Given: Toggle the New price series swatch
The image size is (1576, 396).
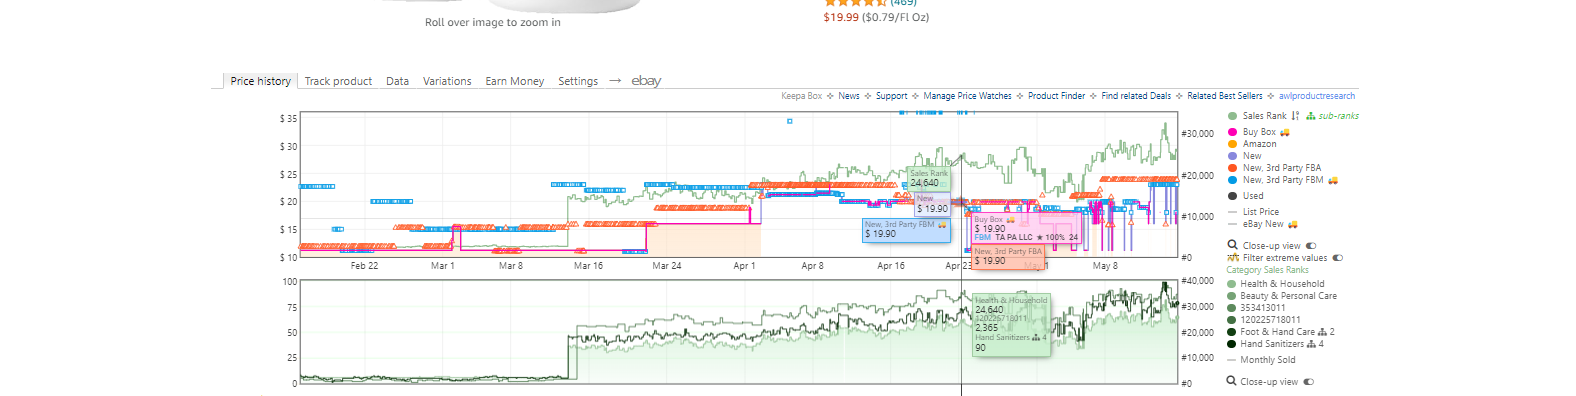Looking at the screenshot, I should (1232, 156).
